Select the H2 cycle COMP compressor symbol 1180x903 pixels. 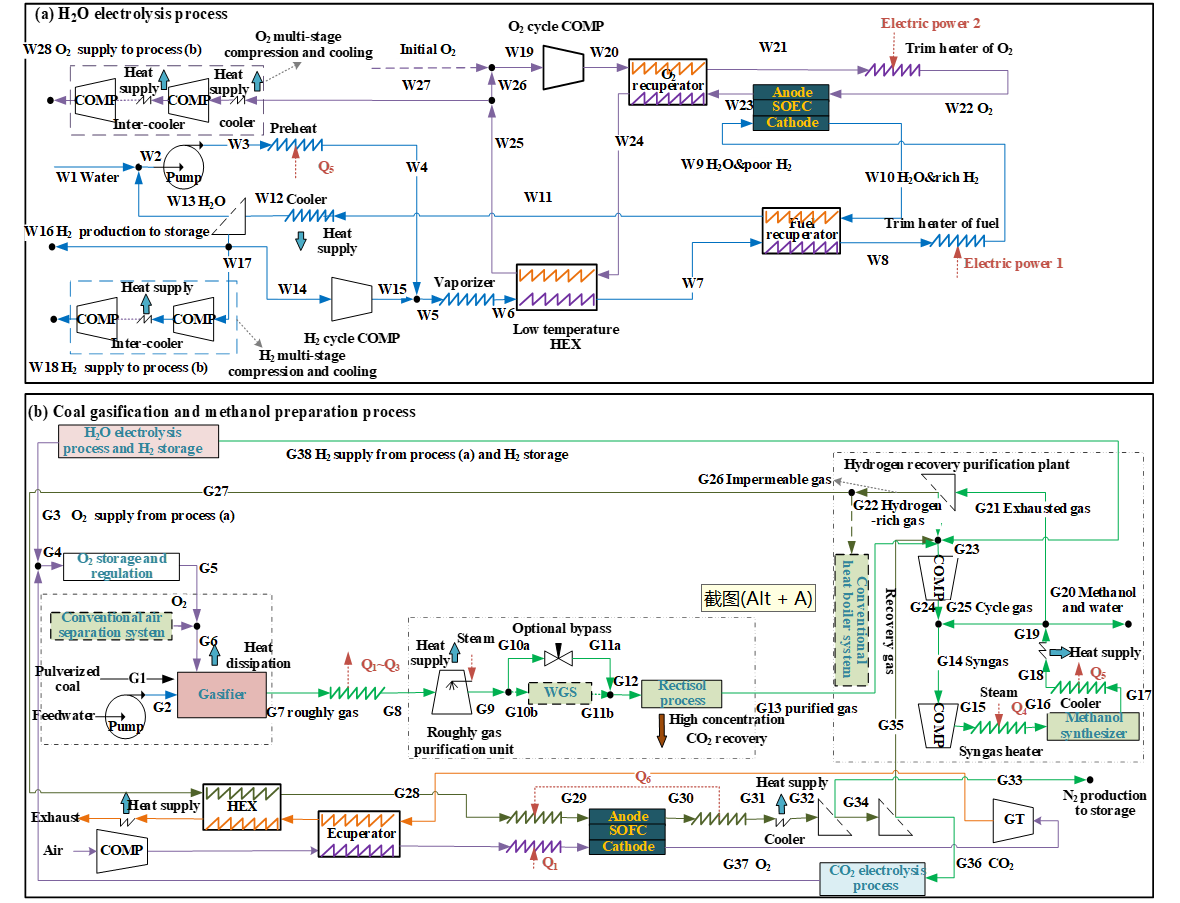tap(351, 297)
